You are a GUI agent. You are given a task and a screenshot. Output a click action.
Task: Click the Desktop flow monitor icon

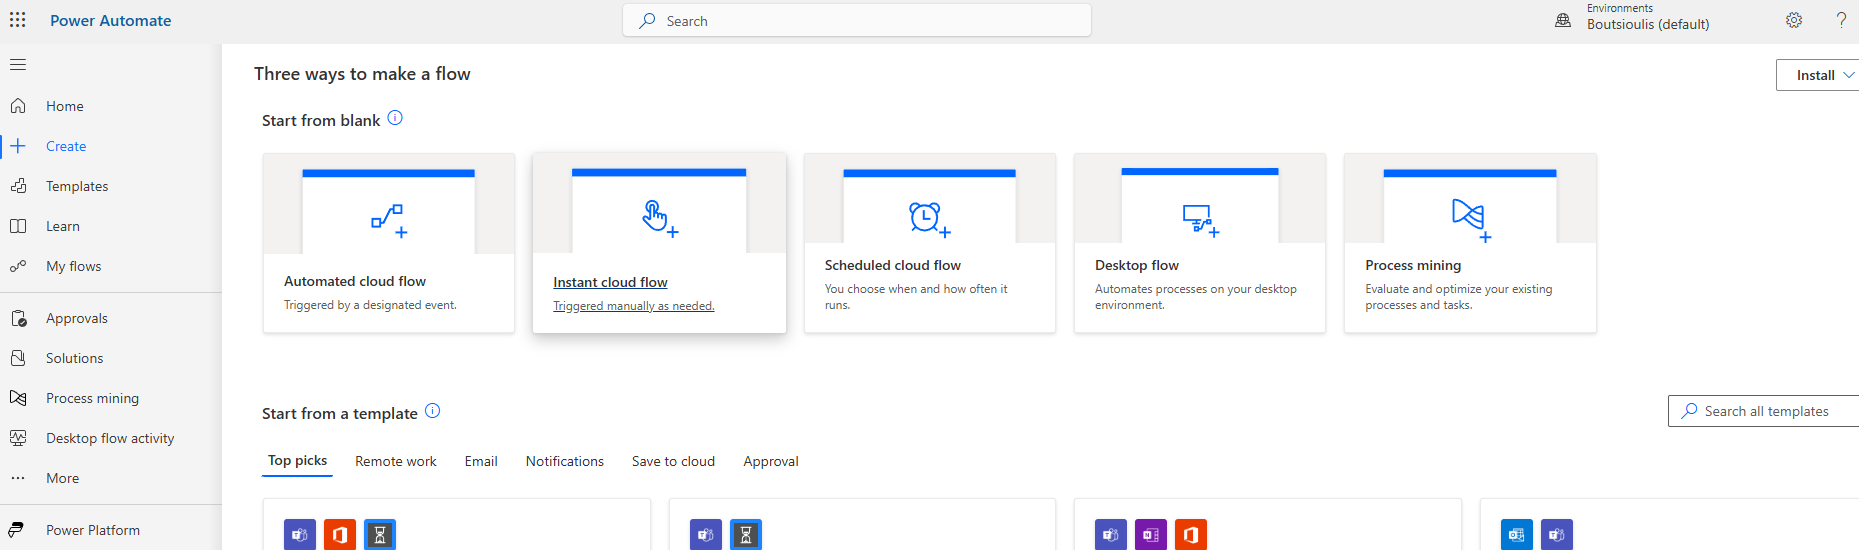tap(1200, 220)
